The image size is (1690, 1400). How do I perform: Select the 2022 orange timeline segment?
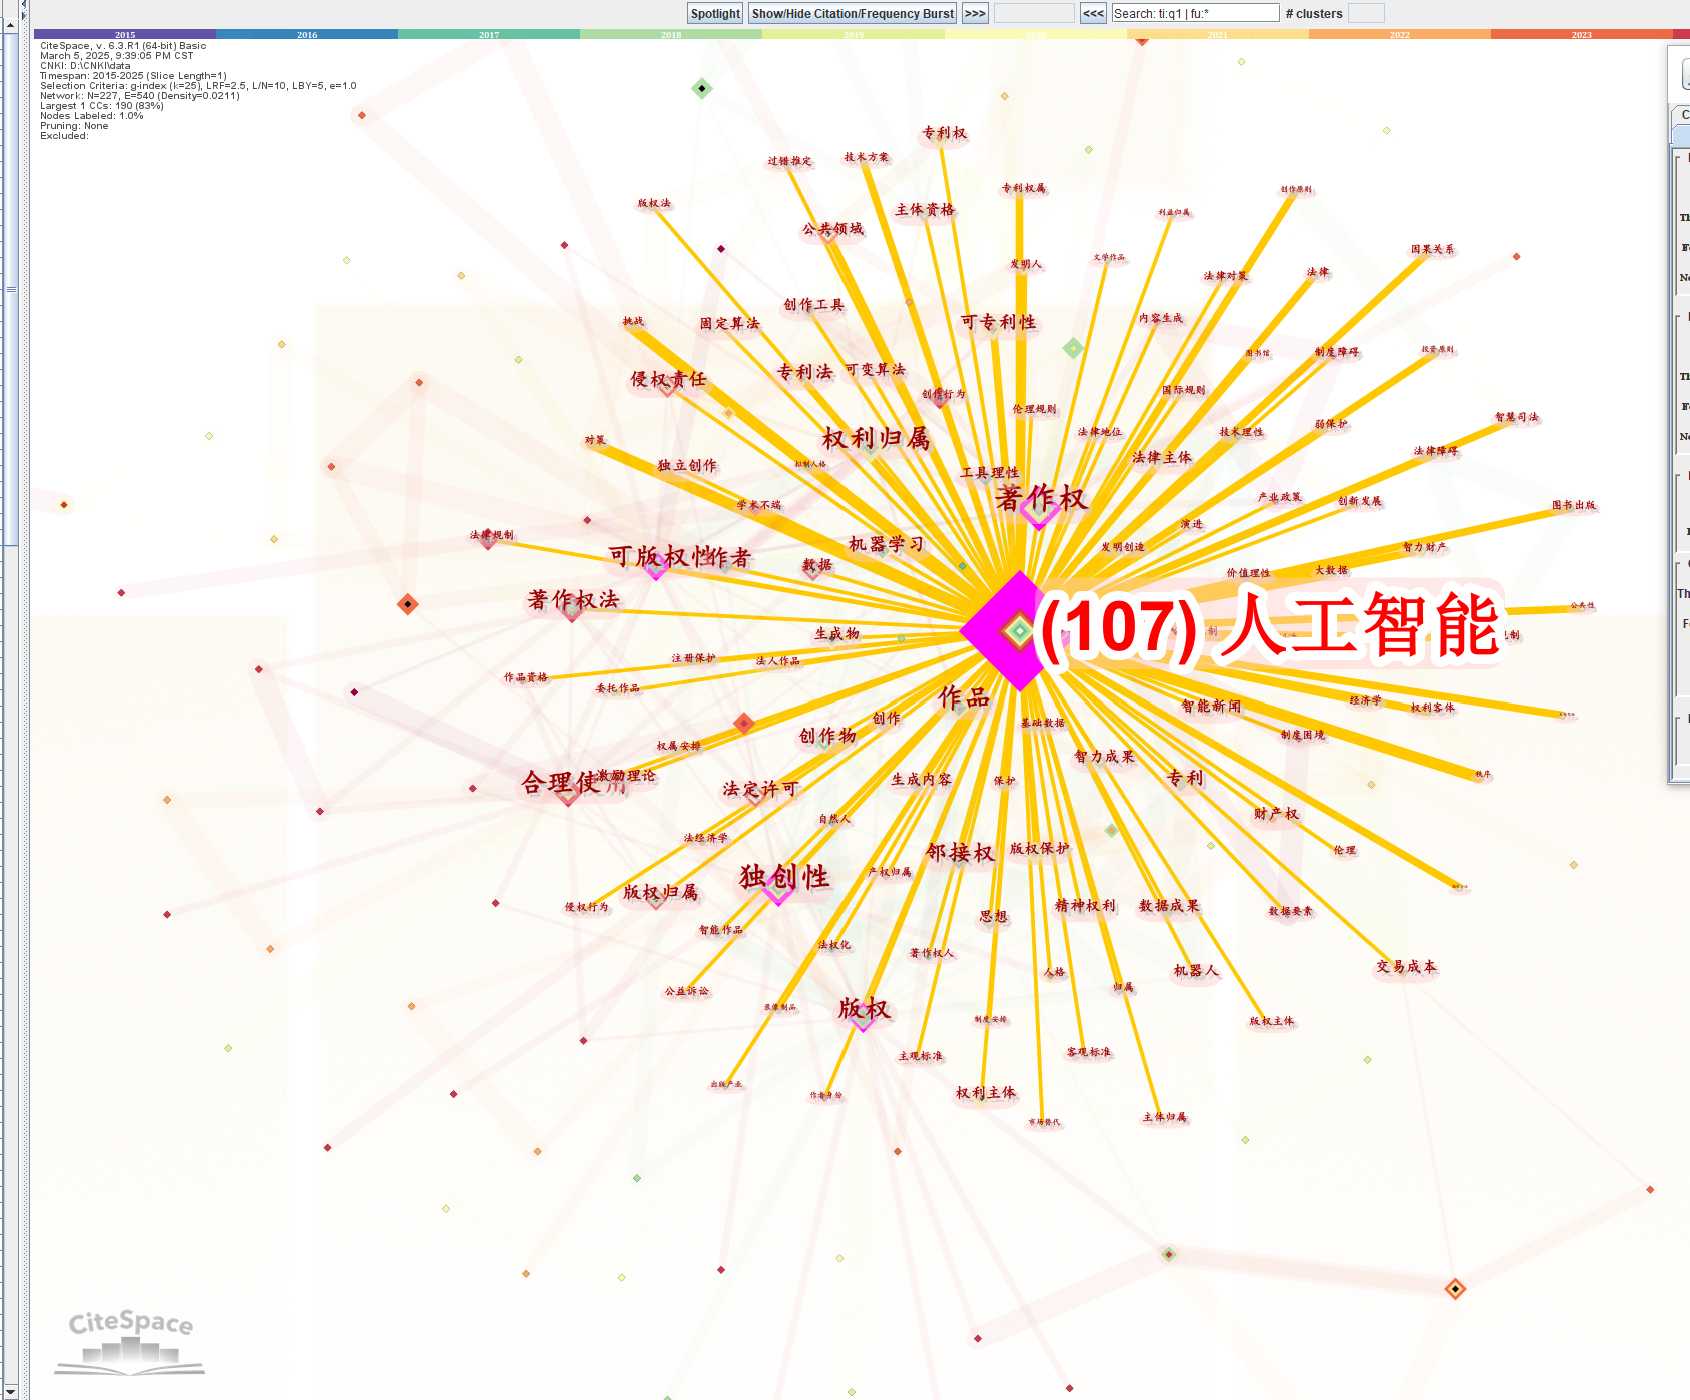click(1399, 34)
